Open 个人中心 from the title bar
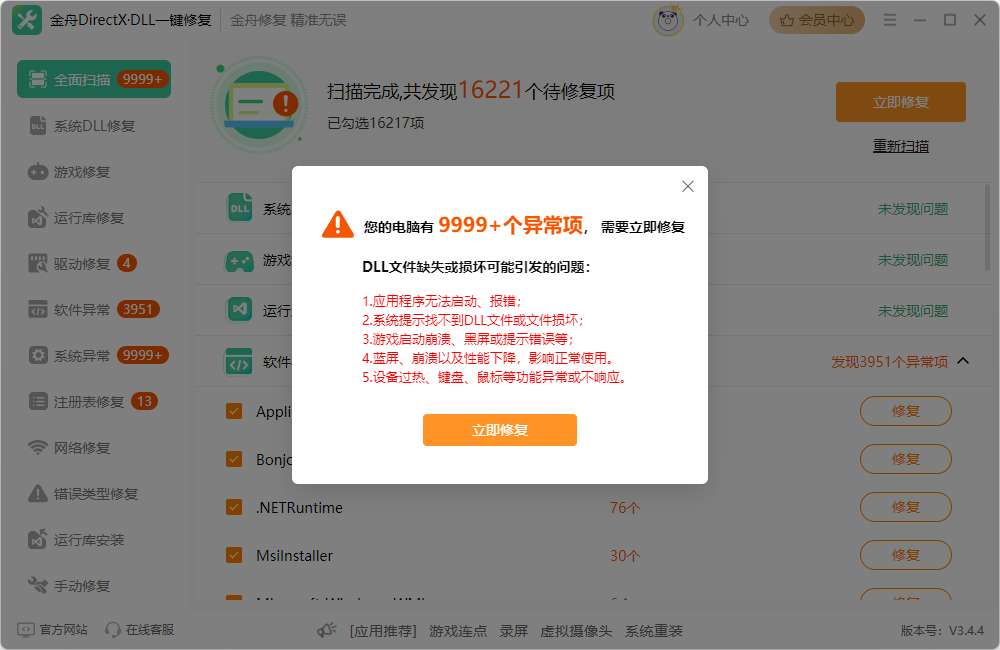 (x=720, y=19)
